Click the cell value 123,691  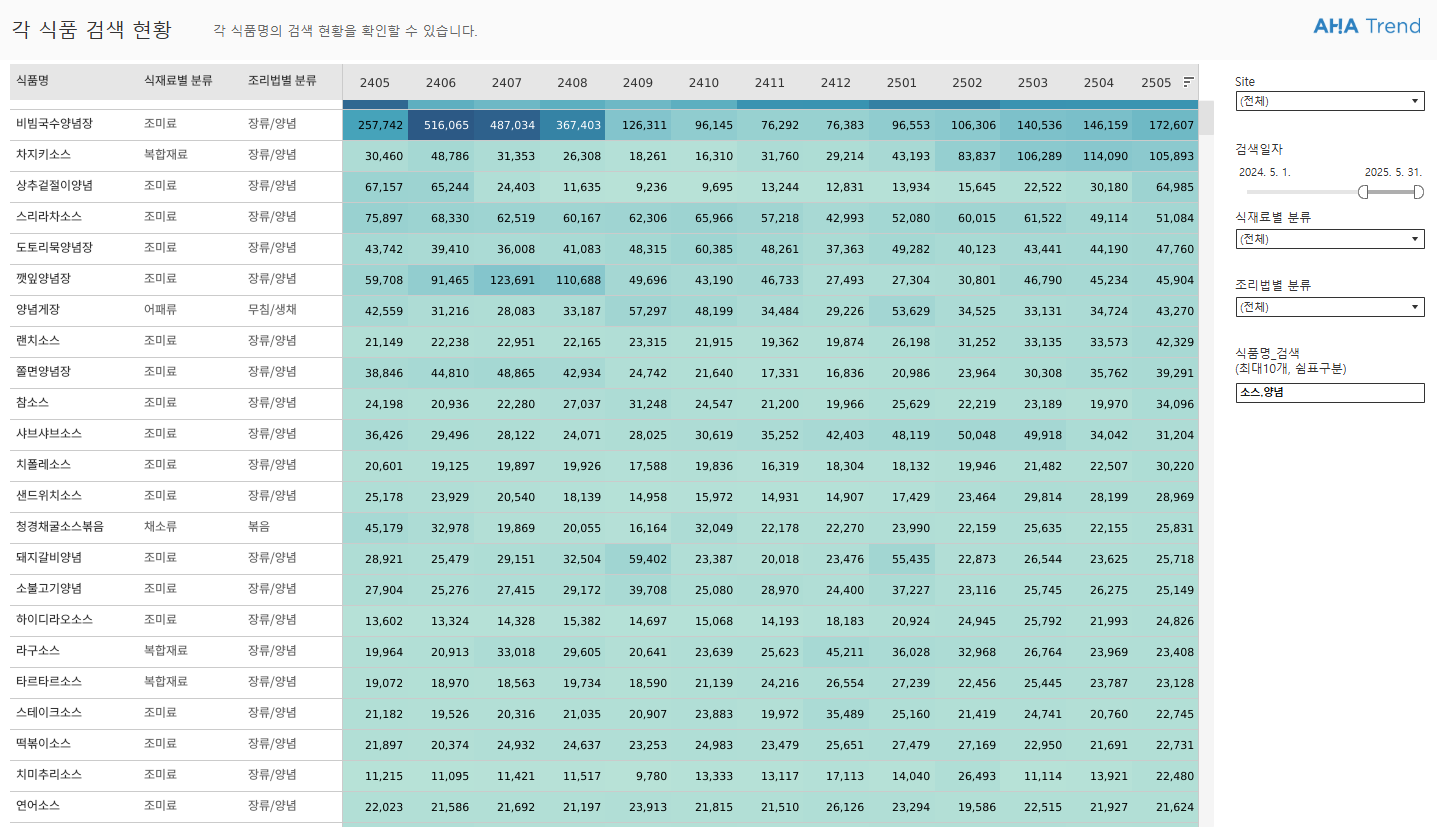(512, 280)
